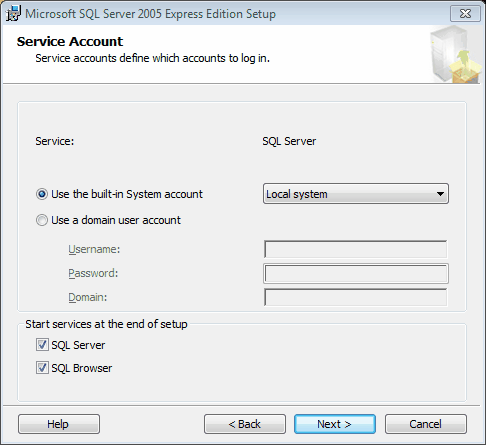The image size is (486, 445).
Task: Click the Domain input field
Action: pyautogui.click(x=355, y=297)
